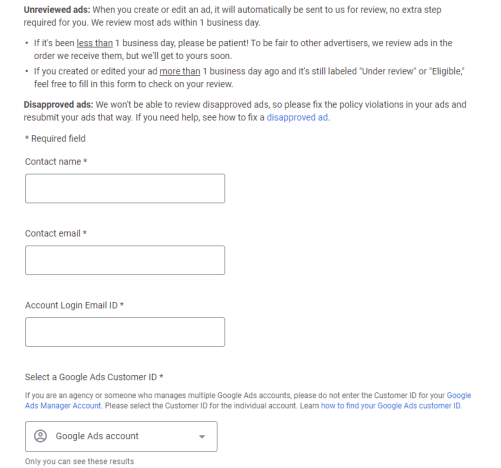Viewport: 501px width, 468px height.
Task: Open 'how to find your Google Ads customer ID'
Action: pyautogui.click(x=391, y=406)
